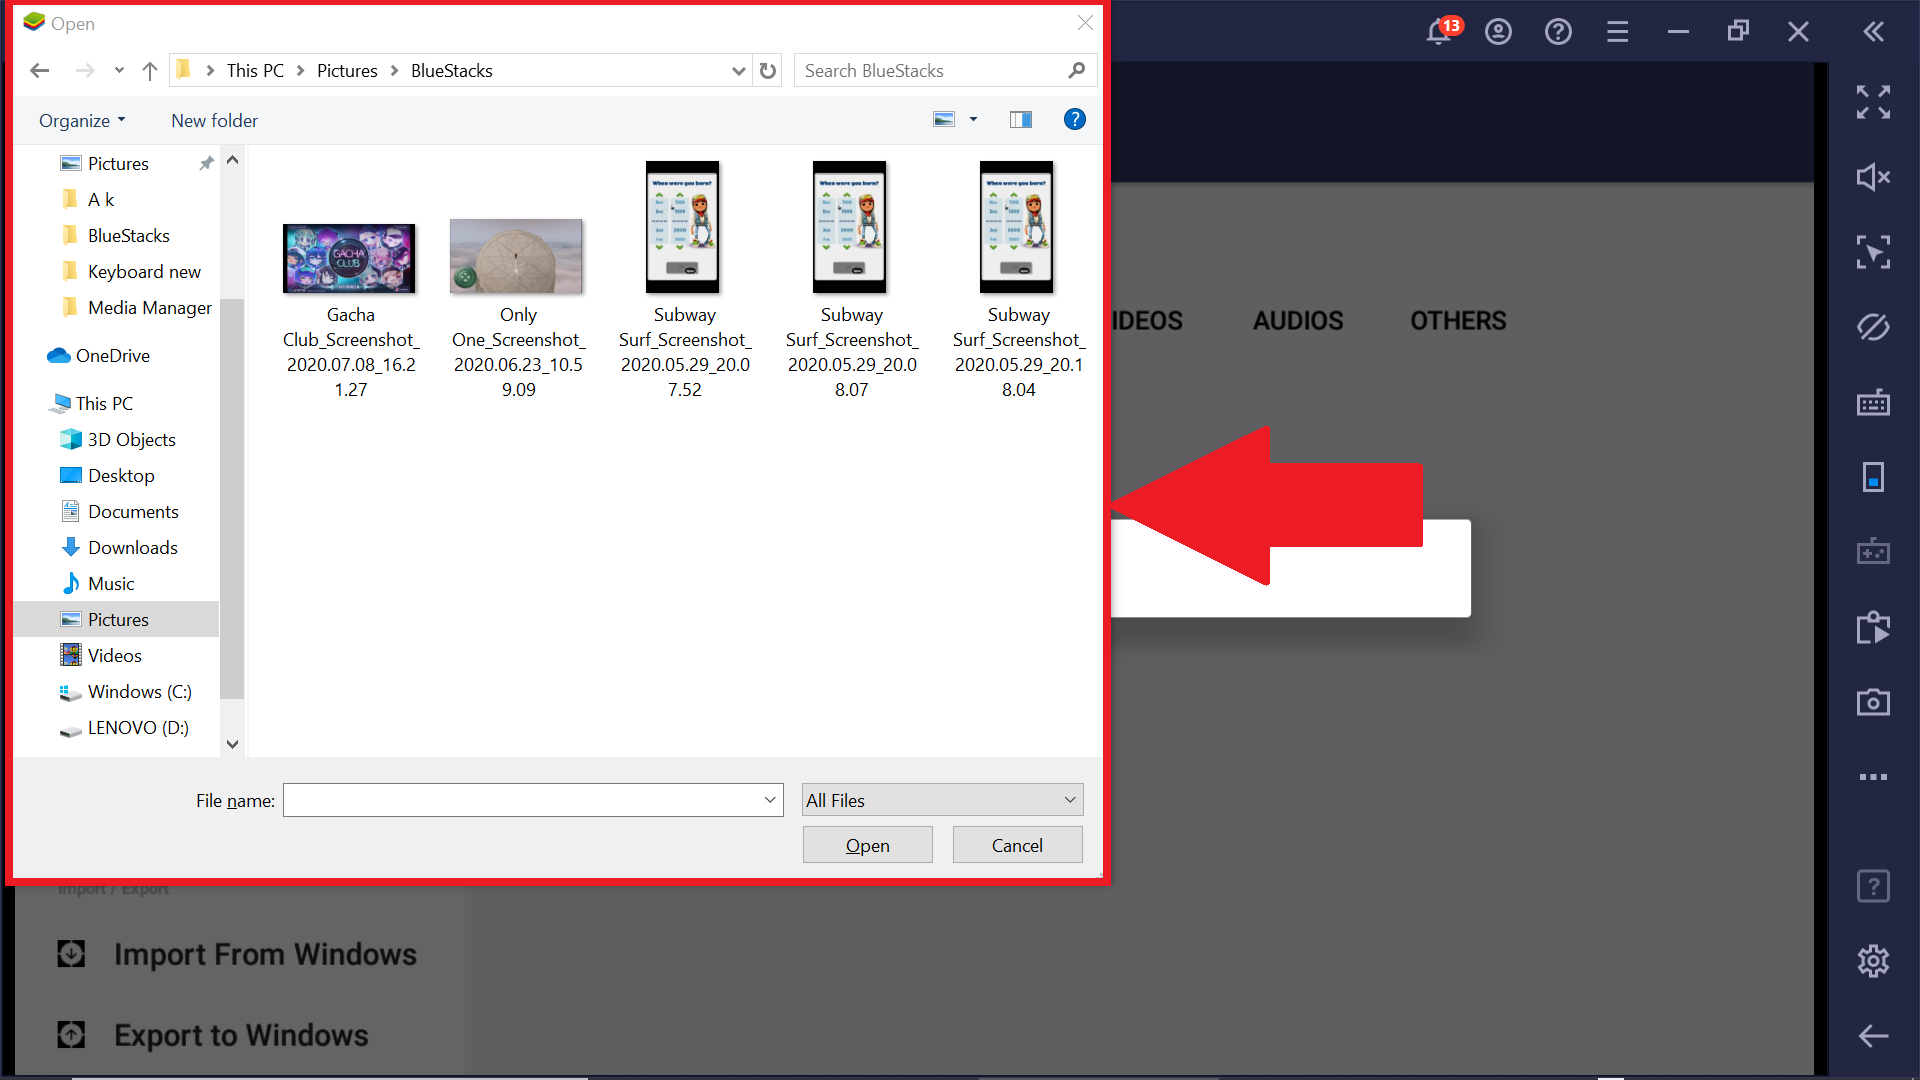Select the Import From Windows option
1920x1080 pixels.
pos(265,953)
